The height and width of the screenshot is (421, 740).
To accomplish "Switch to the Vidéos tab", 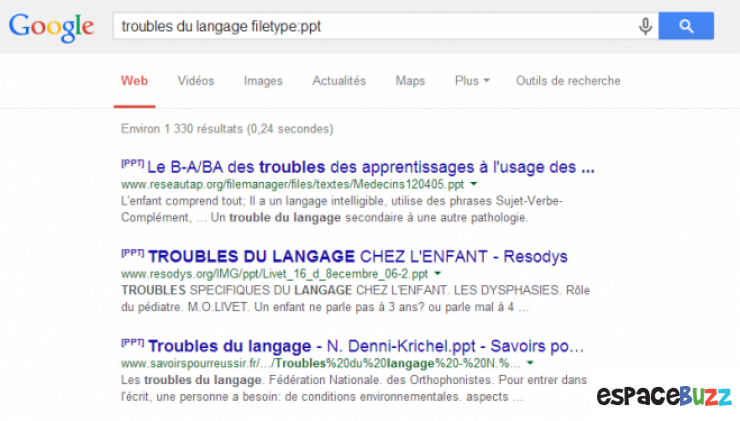I will 196,81.
